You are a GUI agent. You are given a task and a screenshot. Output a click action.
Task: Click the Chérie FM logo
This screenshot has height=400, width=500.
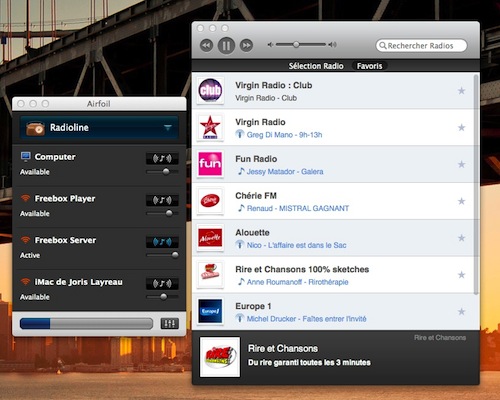(210, 201)
